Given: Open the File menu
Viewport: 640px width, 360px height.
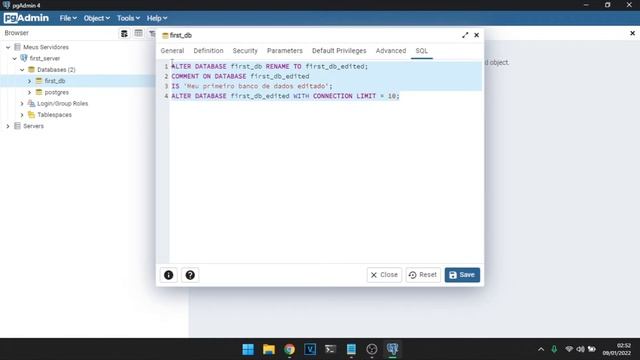Looking at the screenshot, I should click(x=68, y=18).
